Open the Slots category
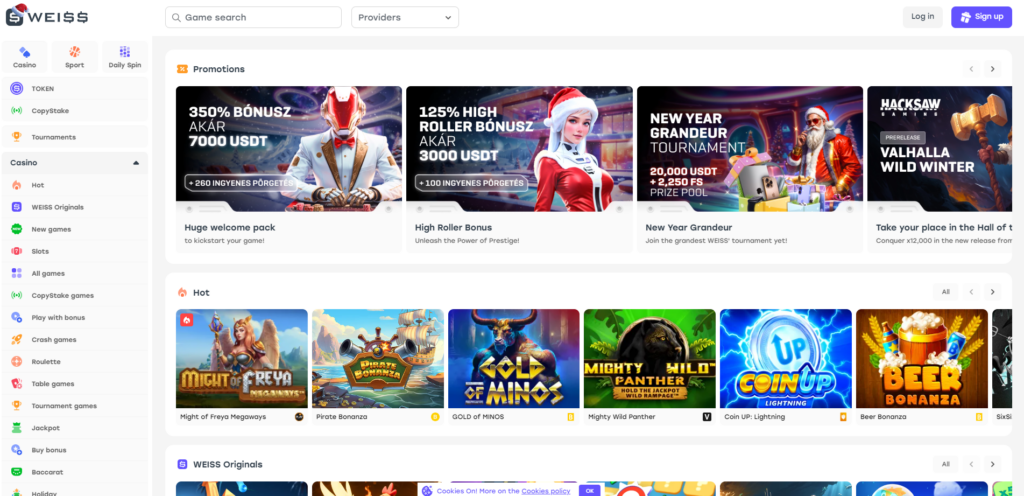This screenshot has height=496, width=1024. [x=74, y=251]
